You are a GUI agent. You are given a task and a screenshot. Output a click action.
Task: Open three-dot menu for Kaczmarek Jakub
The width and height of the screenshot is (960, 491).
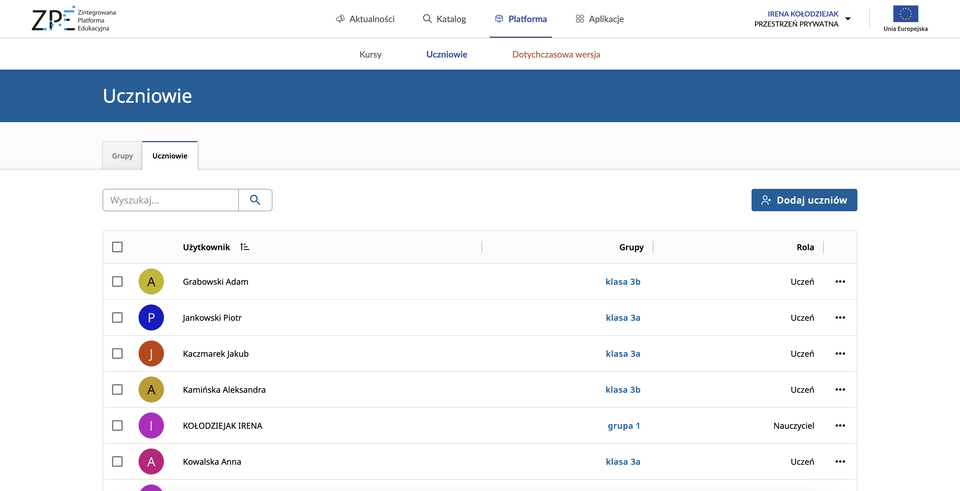840,354
